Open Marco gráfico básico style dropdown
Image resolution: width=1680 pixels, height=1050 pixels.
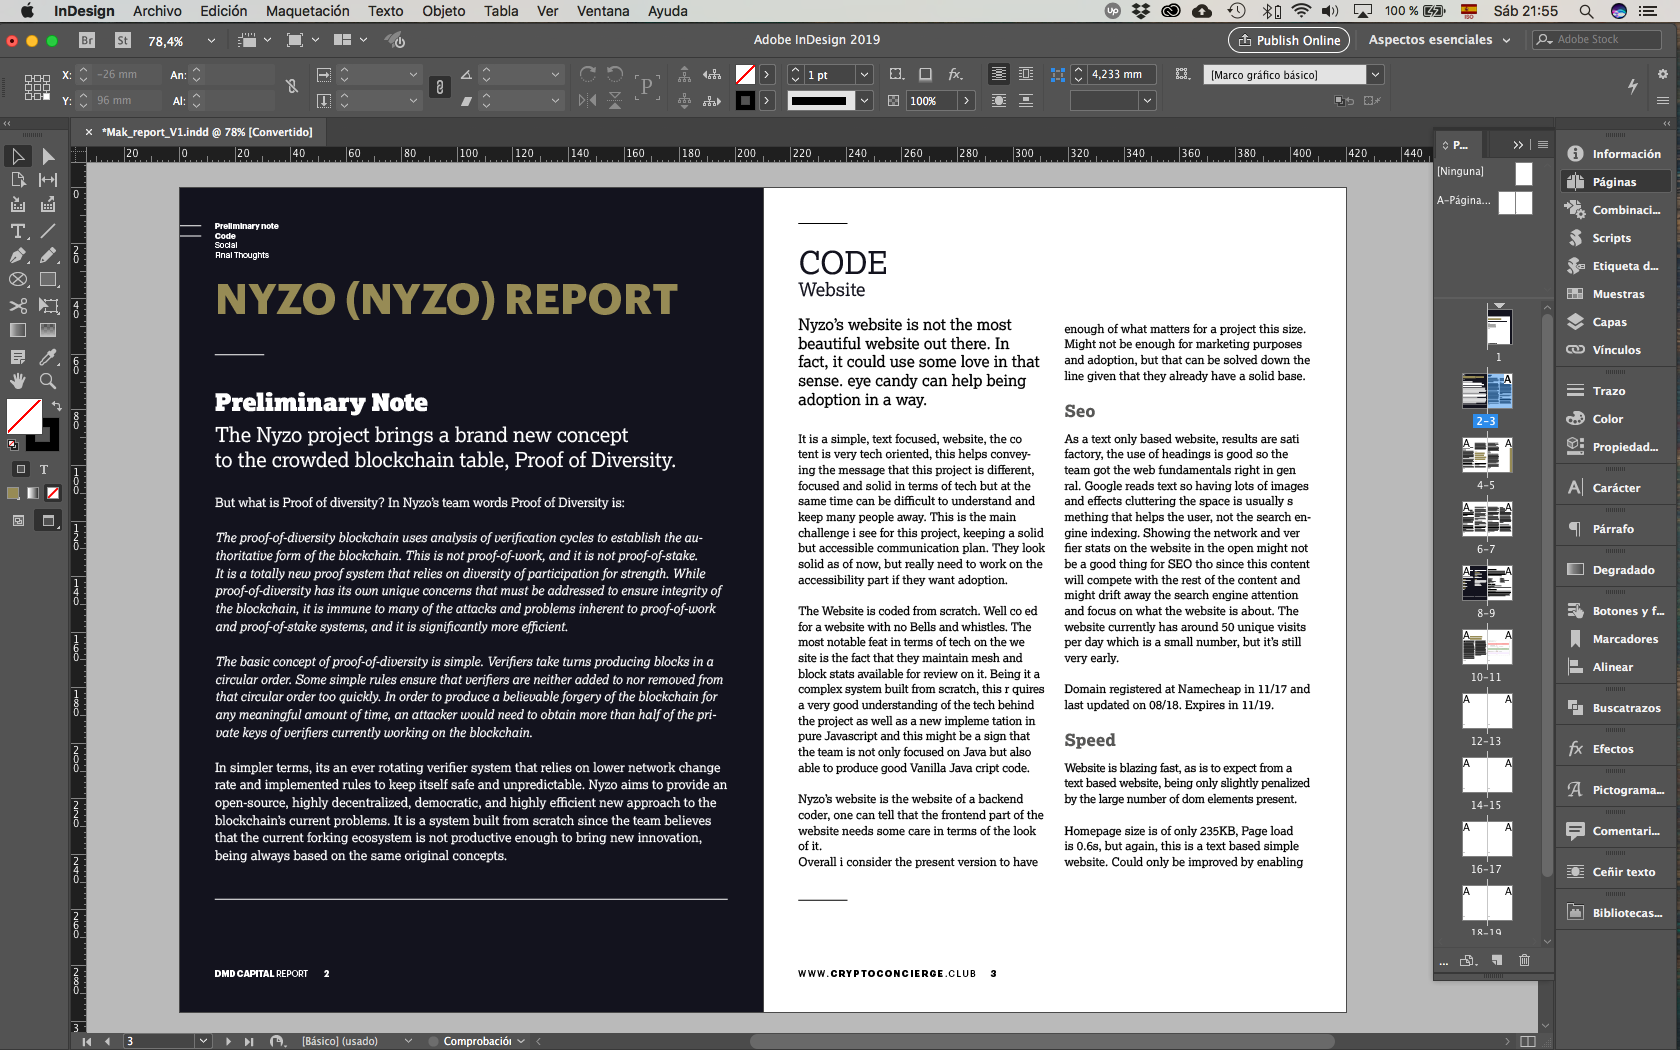click(x=1376, y=74)
